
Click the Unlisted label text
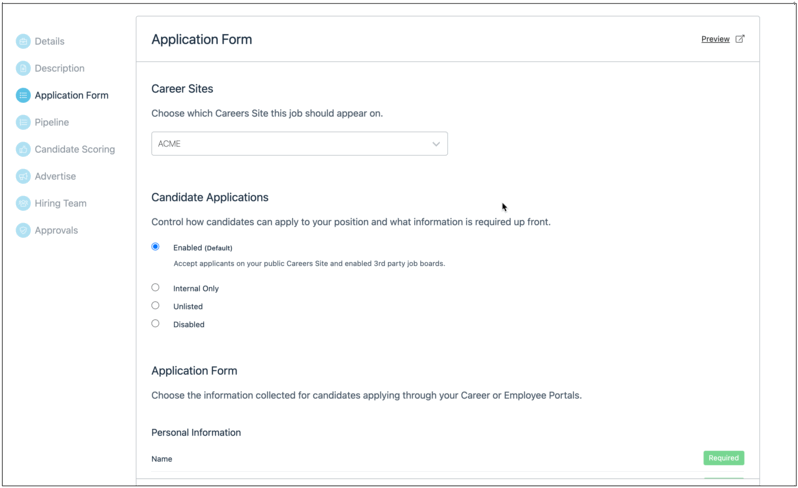pyautogui.click(x=188, y=306)
